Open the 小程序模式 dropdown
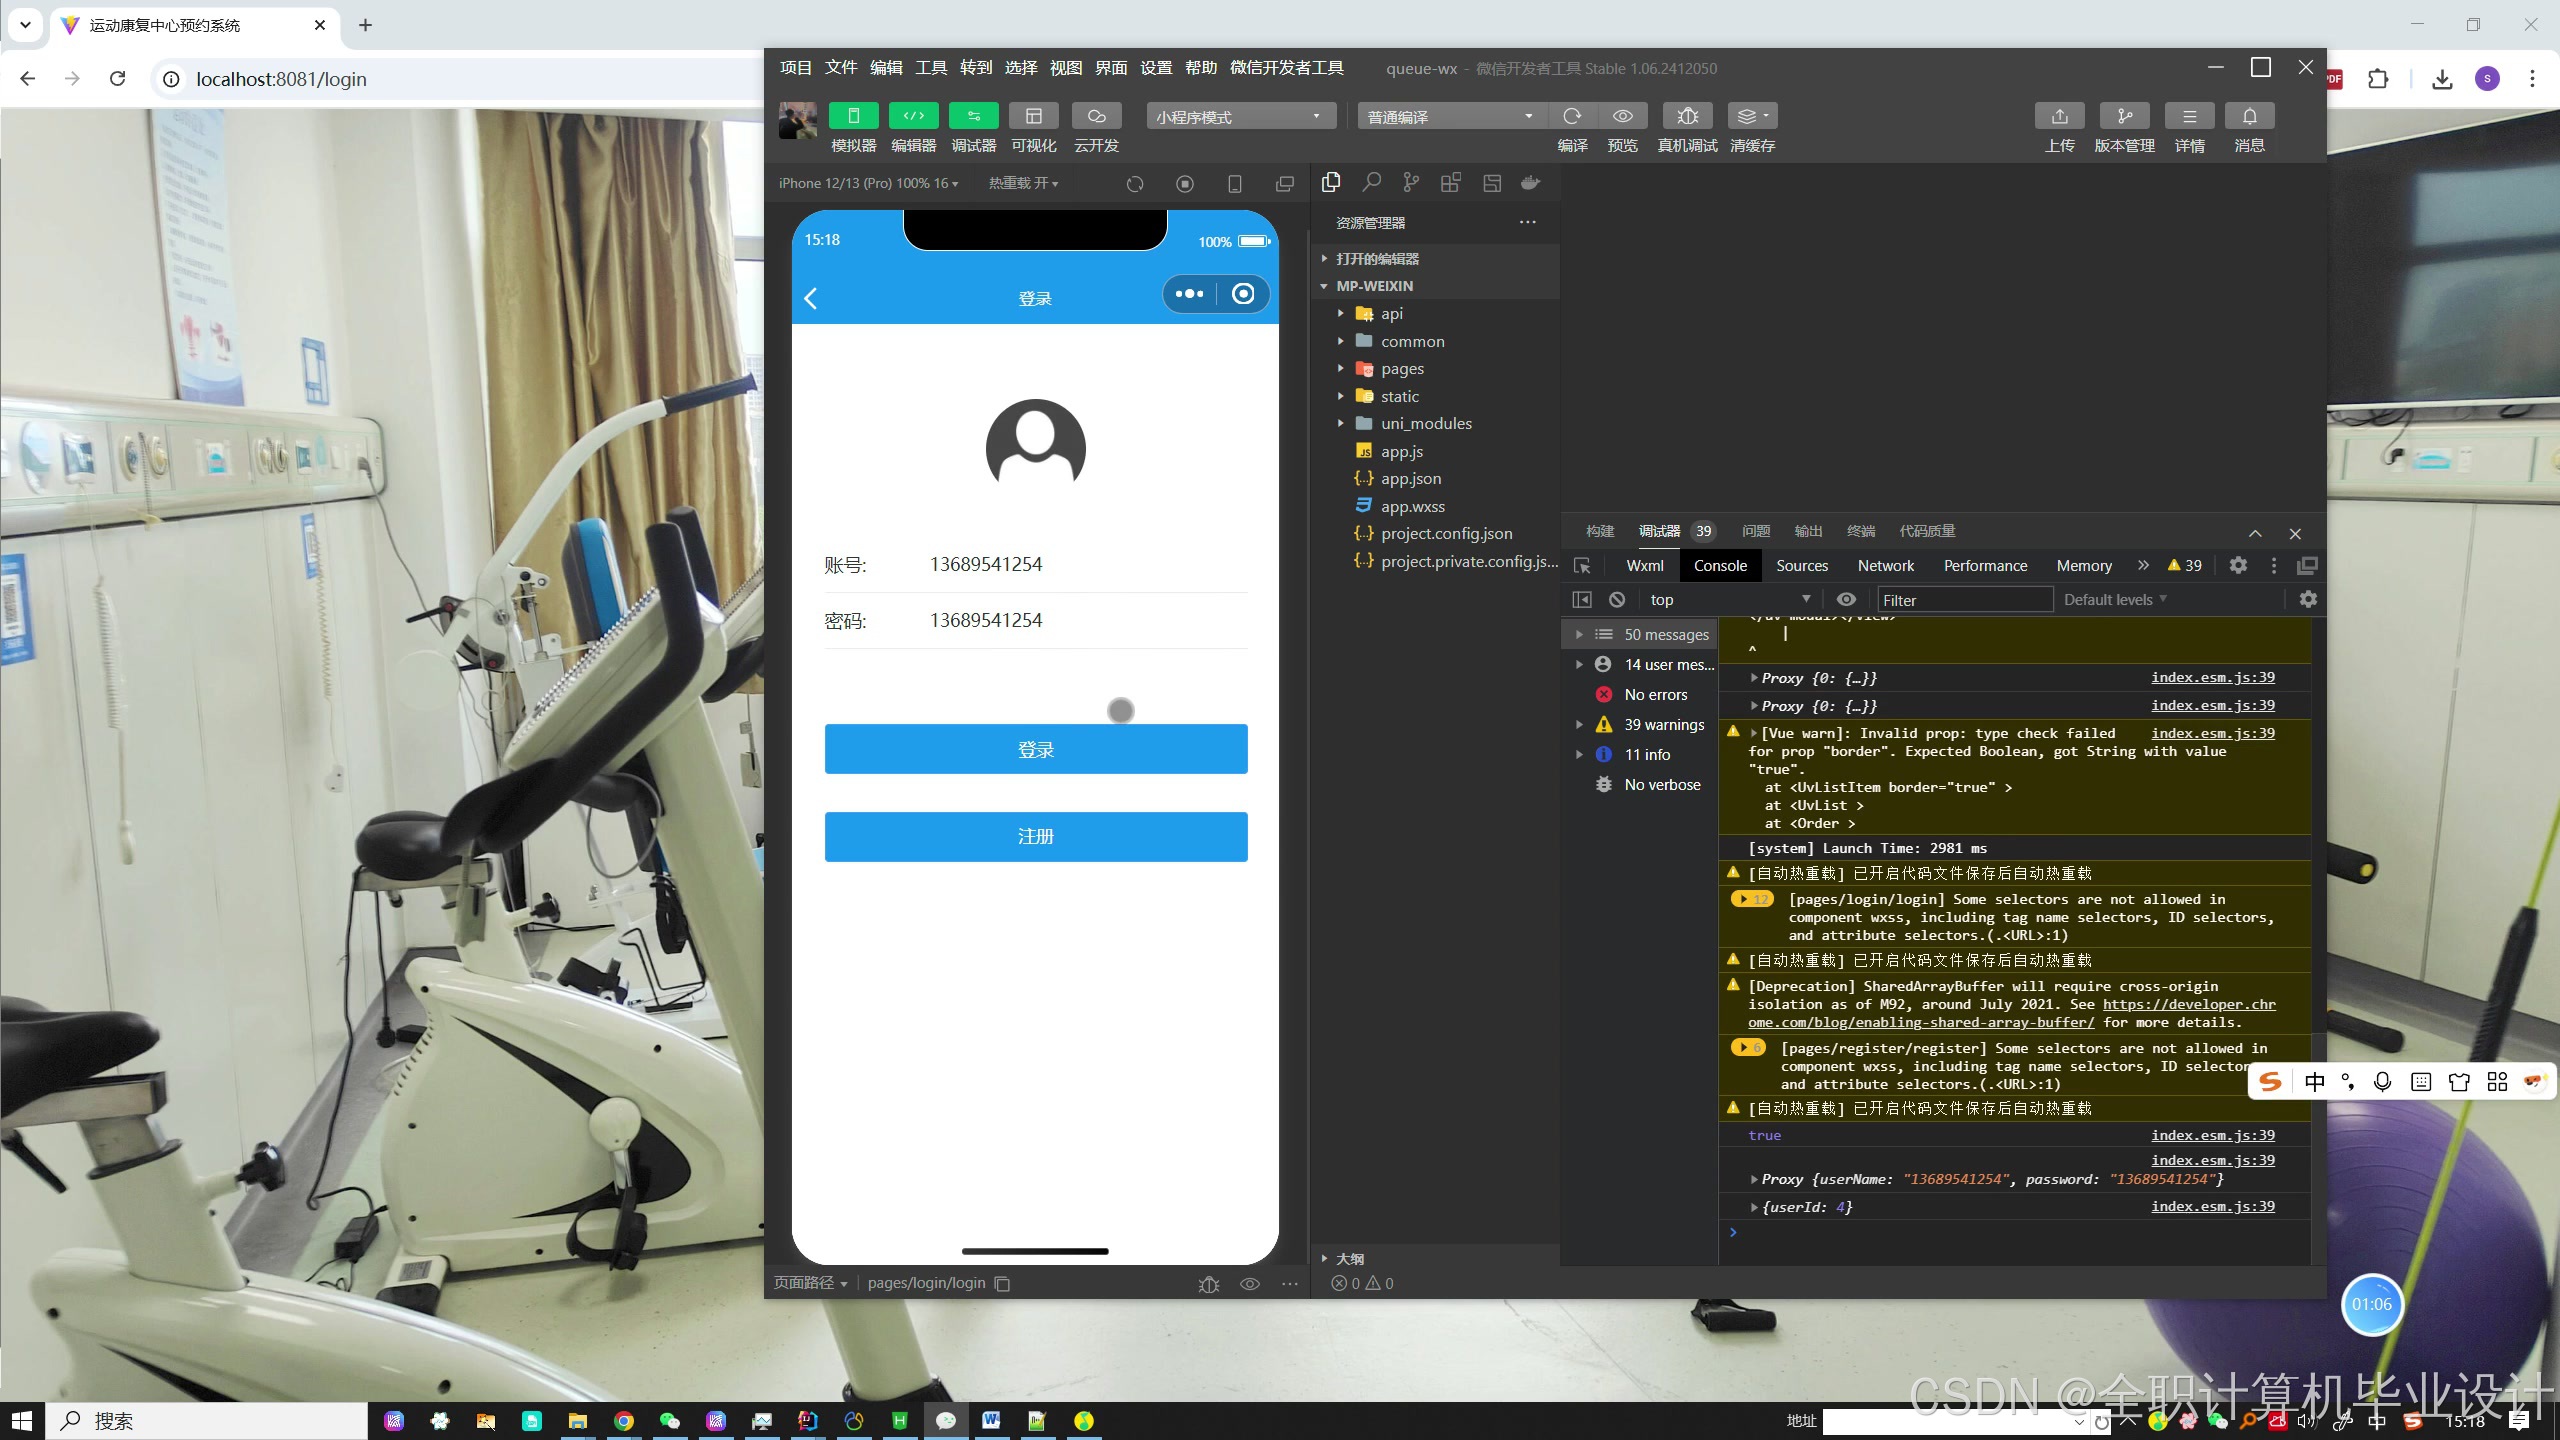The width and height of the screenshot is (2560, 1440). click(x=1240, y=117)
